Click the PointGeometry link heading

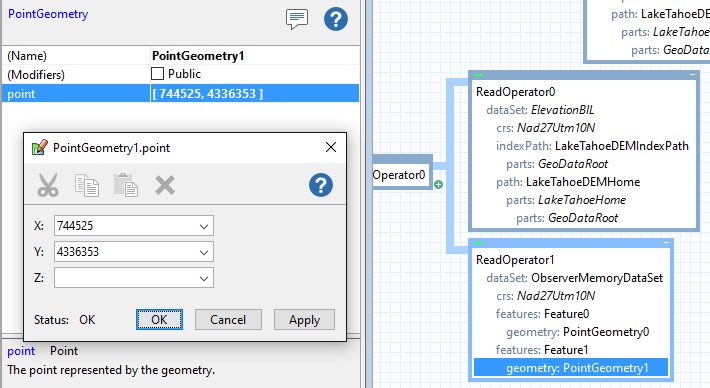(48, 14)
